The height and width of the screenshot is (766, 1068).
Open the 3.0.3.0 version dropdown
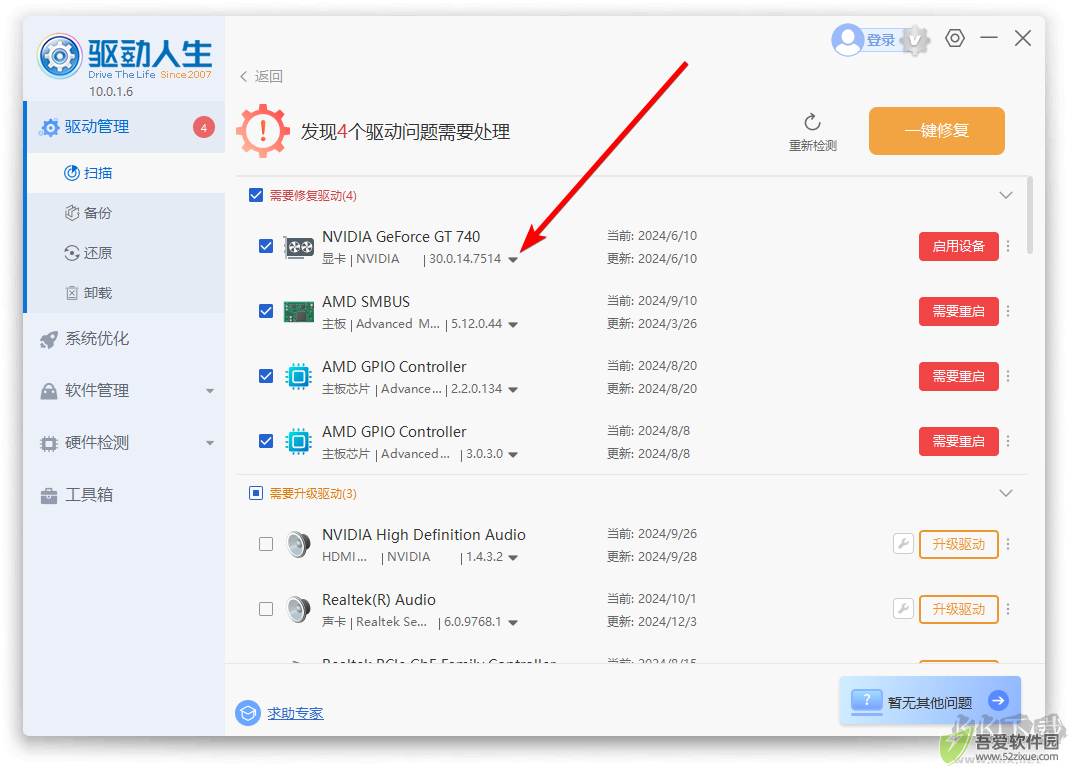(x=513, y=455)
